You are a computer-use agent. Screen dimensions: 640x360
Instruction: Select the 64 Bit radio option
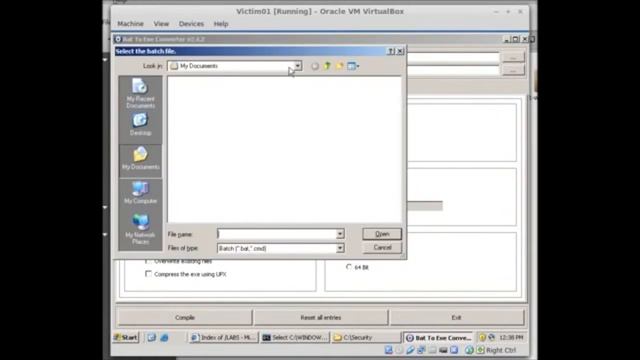[x=349, y=267]
